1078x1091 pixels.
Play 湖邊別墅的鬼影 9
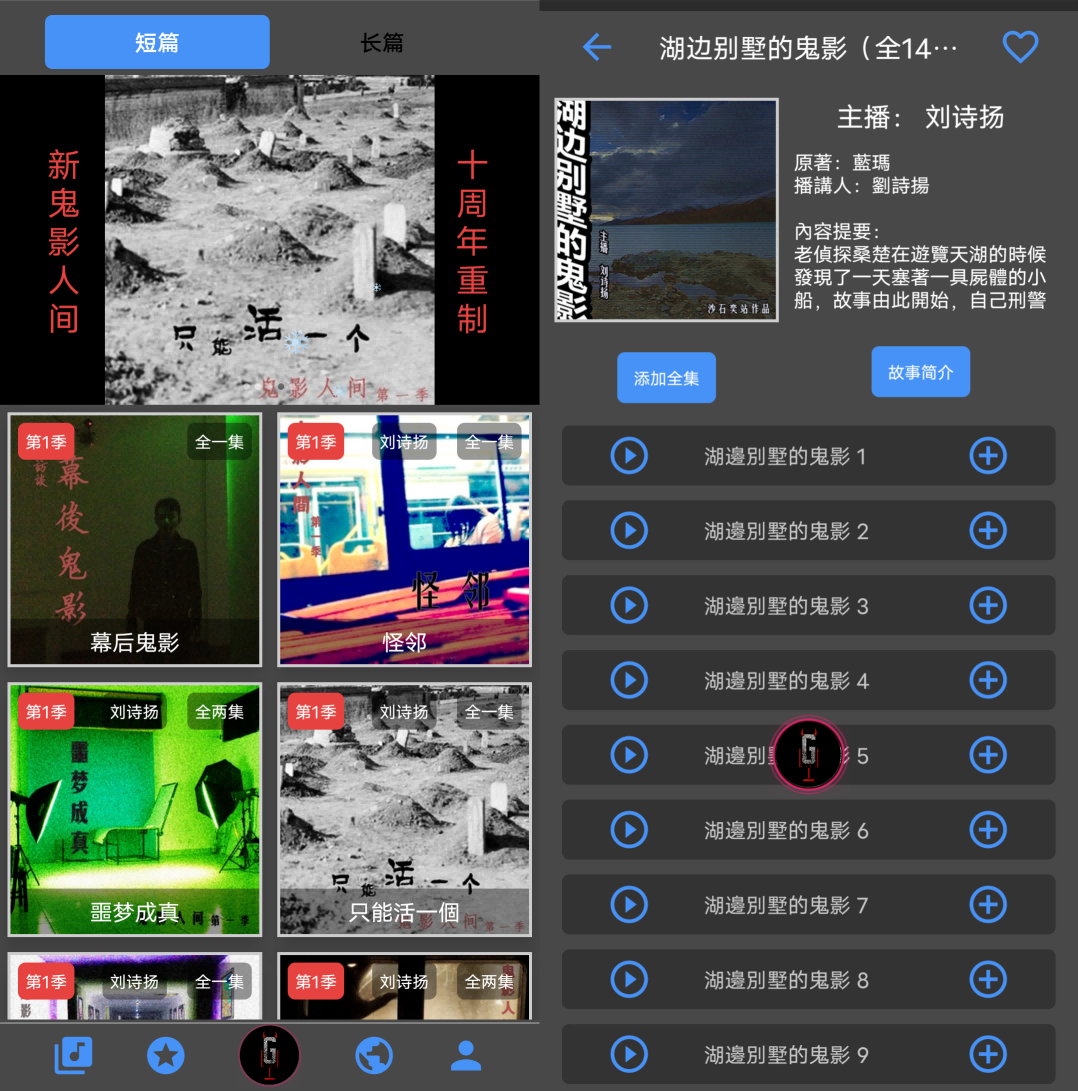pos(629,1054)
